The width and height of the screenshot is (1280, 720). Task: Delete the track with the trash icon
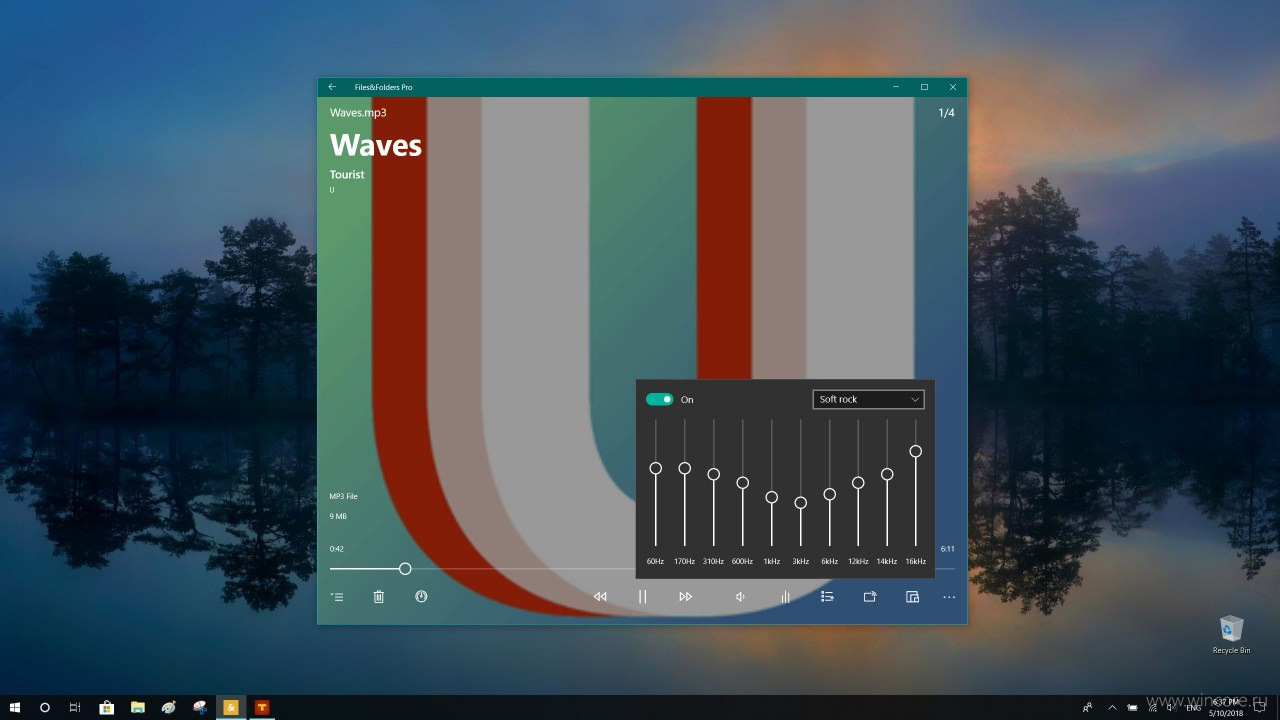click(x=379, y=597)
